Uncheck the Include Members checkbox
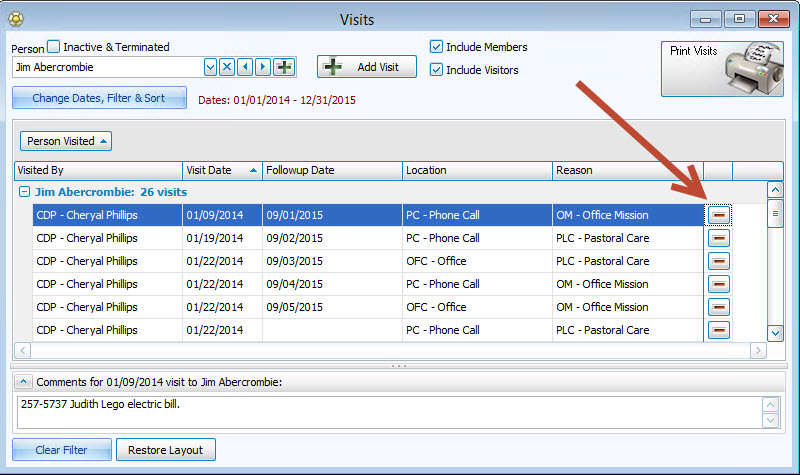This screenshot has height=475, width=800. 436,47
